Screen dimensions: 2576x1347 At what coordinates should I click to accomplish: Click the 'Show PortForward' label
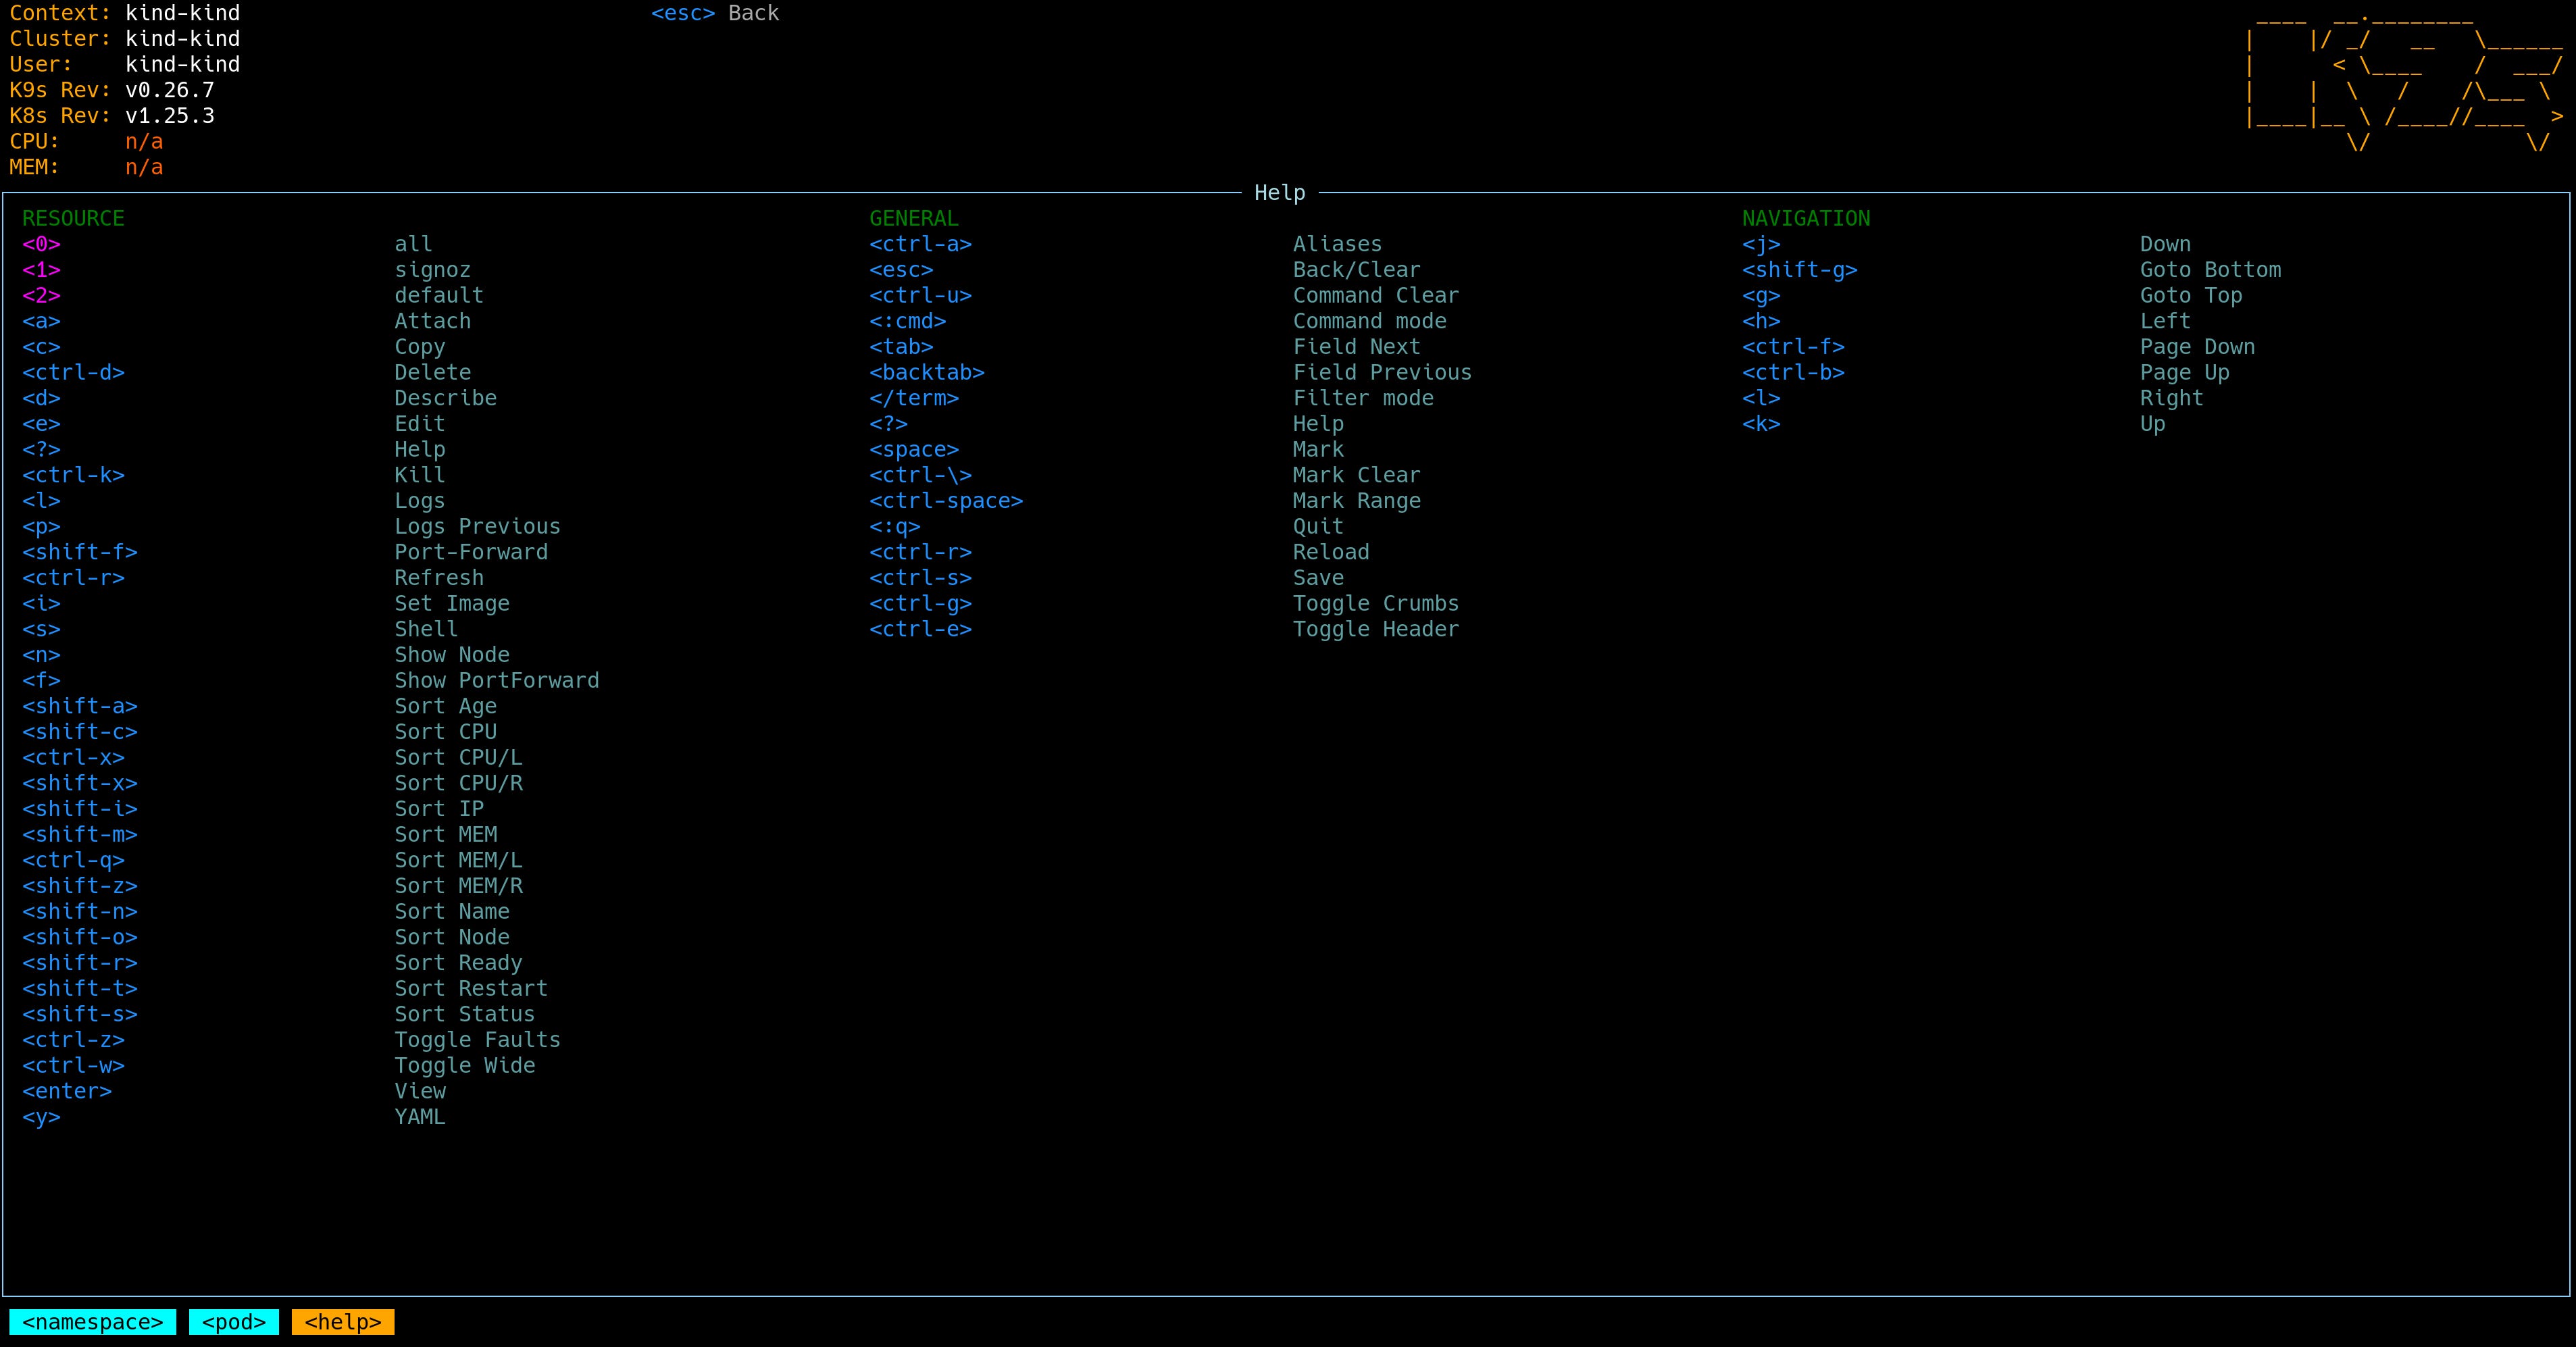[x=497, y=680]
